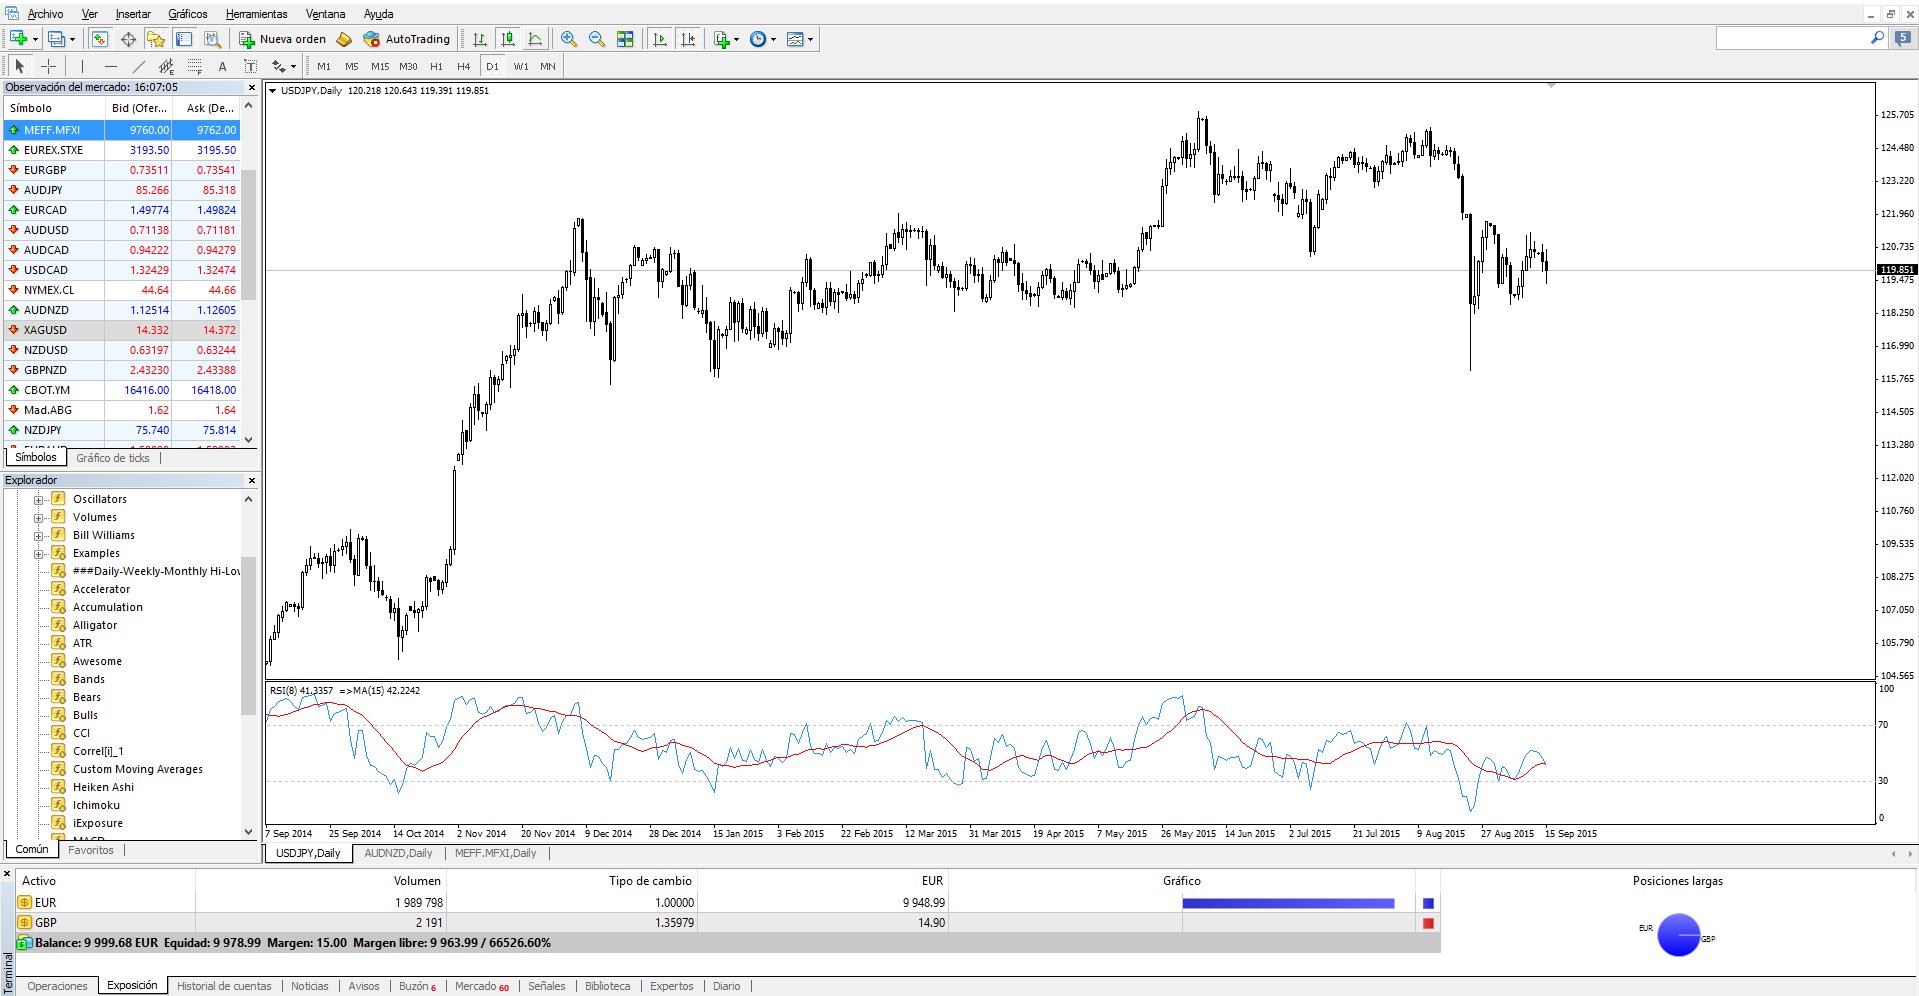Open indicators dropdown arrow
1919x996 pixels.
pos(736,40)
